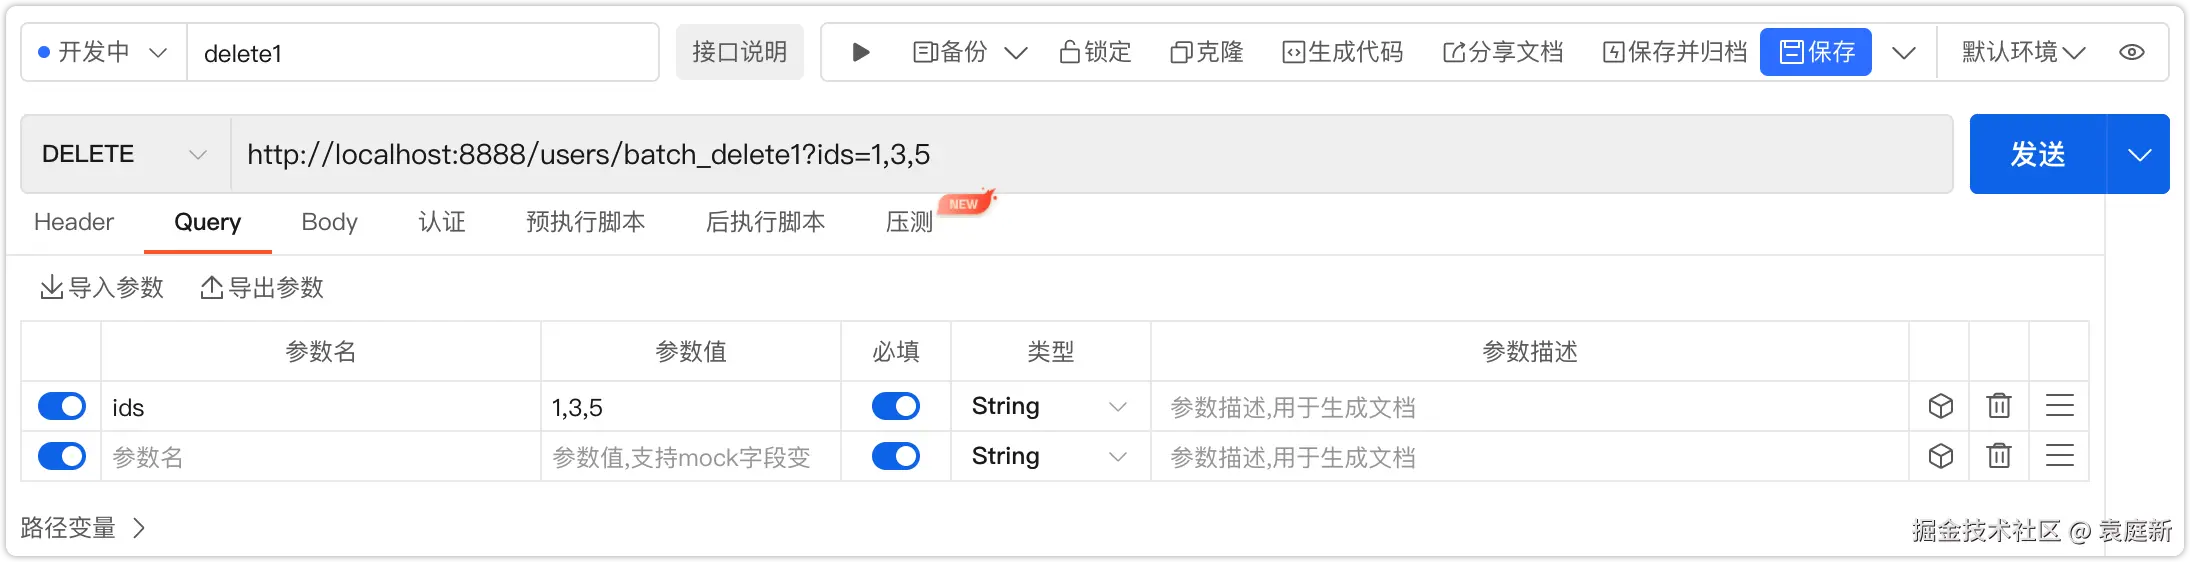Click the lock (锁定) icon
This screenshot has width=2190, height=562.
pyautogui.click(x=1069, y=52)
